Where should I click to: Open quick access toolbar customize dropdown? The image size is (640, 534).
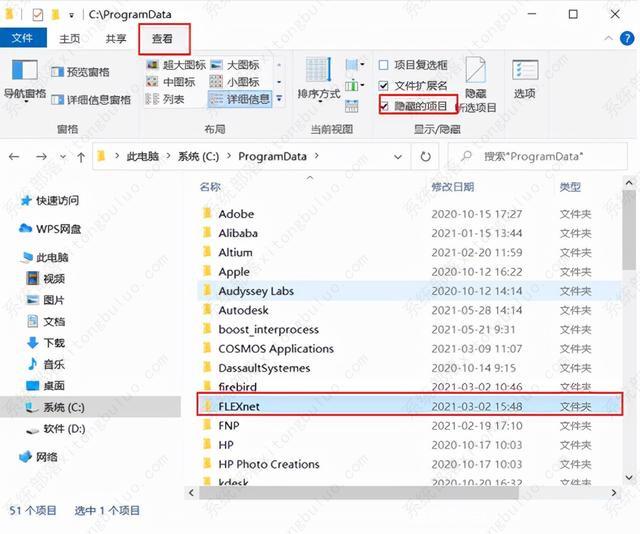(x=71, y=16)
